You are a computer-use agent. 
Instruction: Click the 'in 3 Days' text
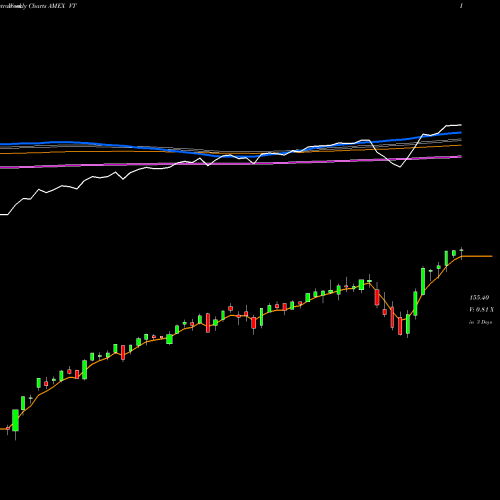480,322
